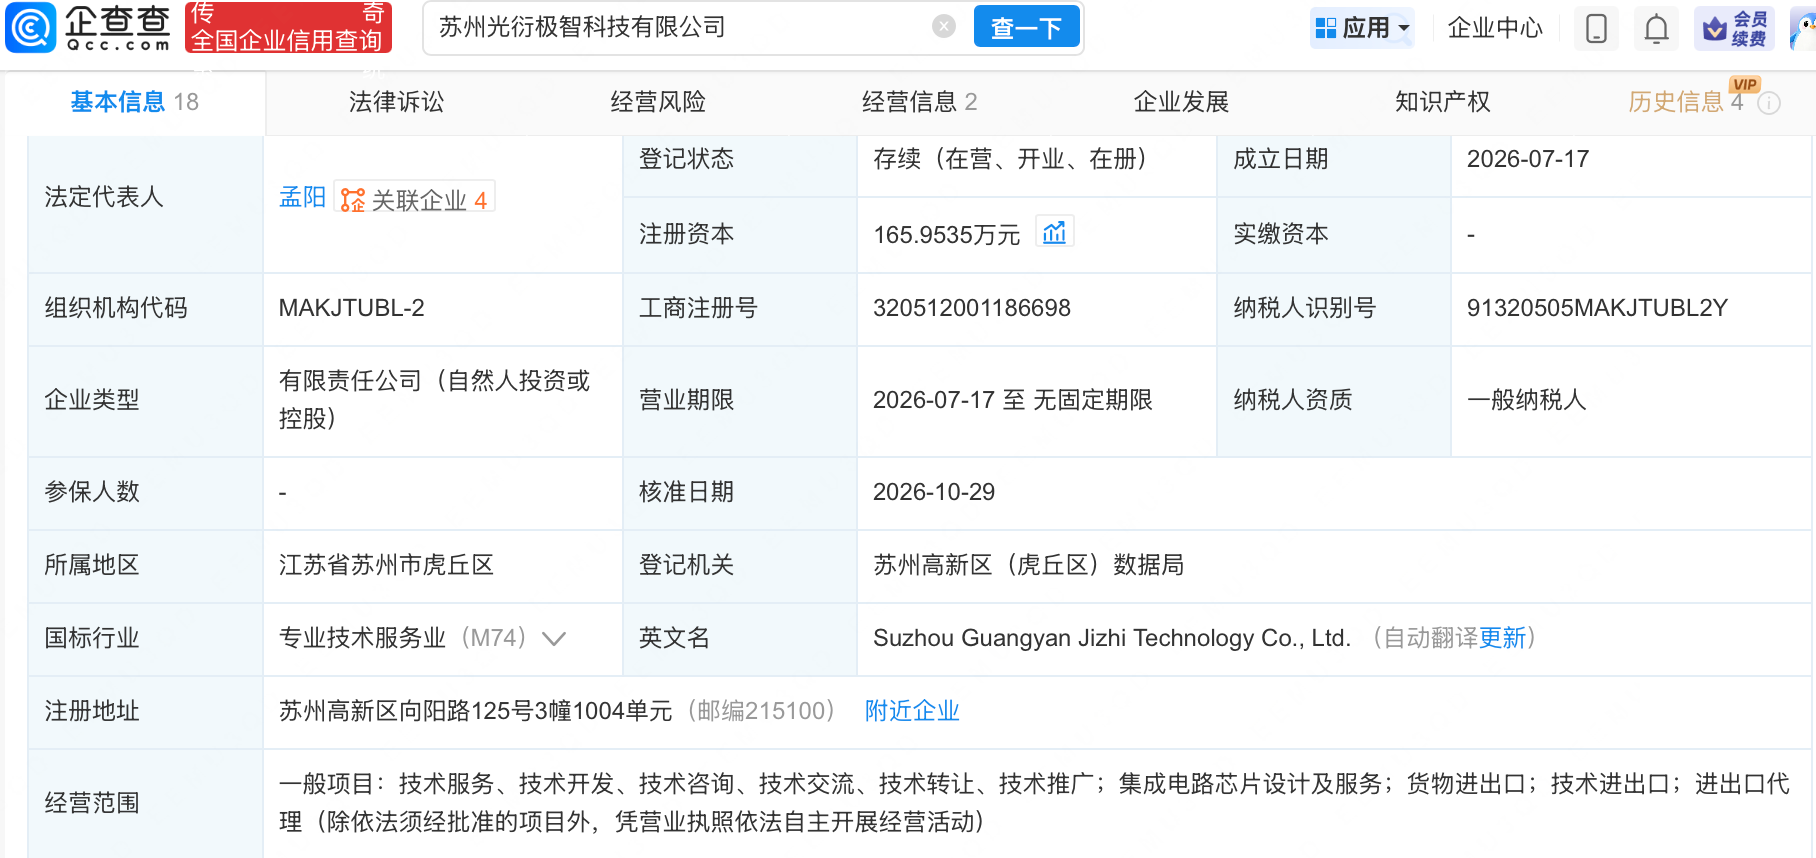Open 企业中心 link
The image size is (1816, 858).
(1495, 28)
